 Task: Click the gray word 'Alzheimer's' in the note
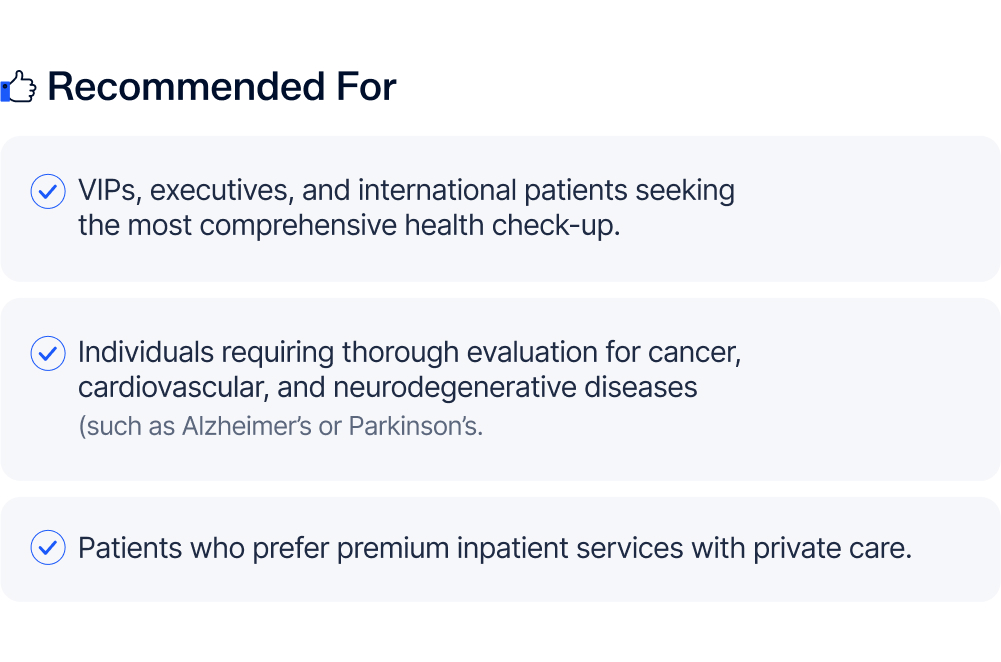255,426
